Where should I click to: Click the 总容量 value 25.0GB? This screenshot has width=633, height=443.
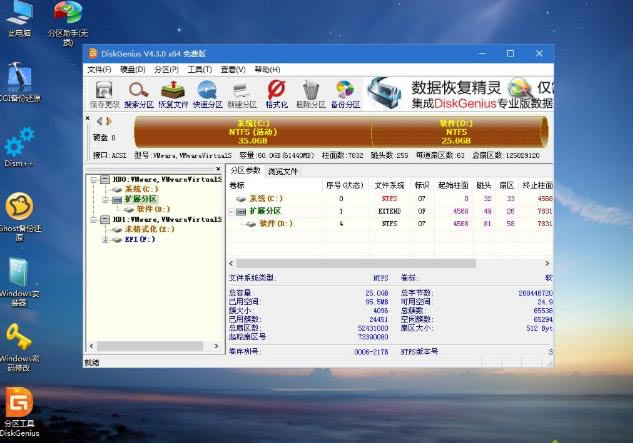click(377, 293)
